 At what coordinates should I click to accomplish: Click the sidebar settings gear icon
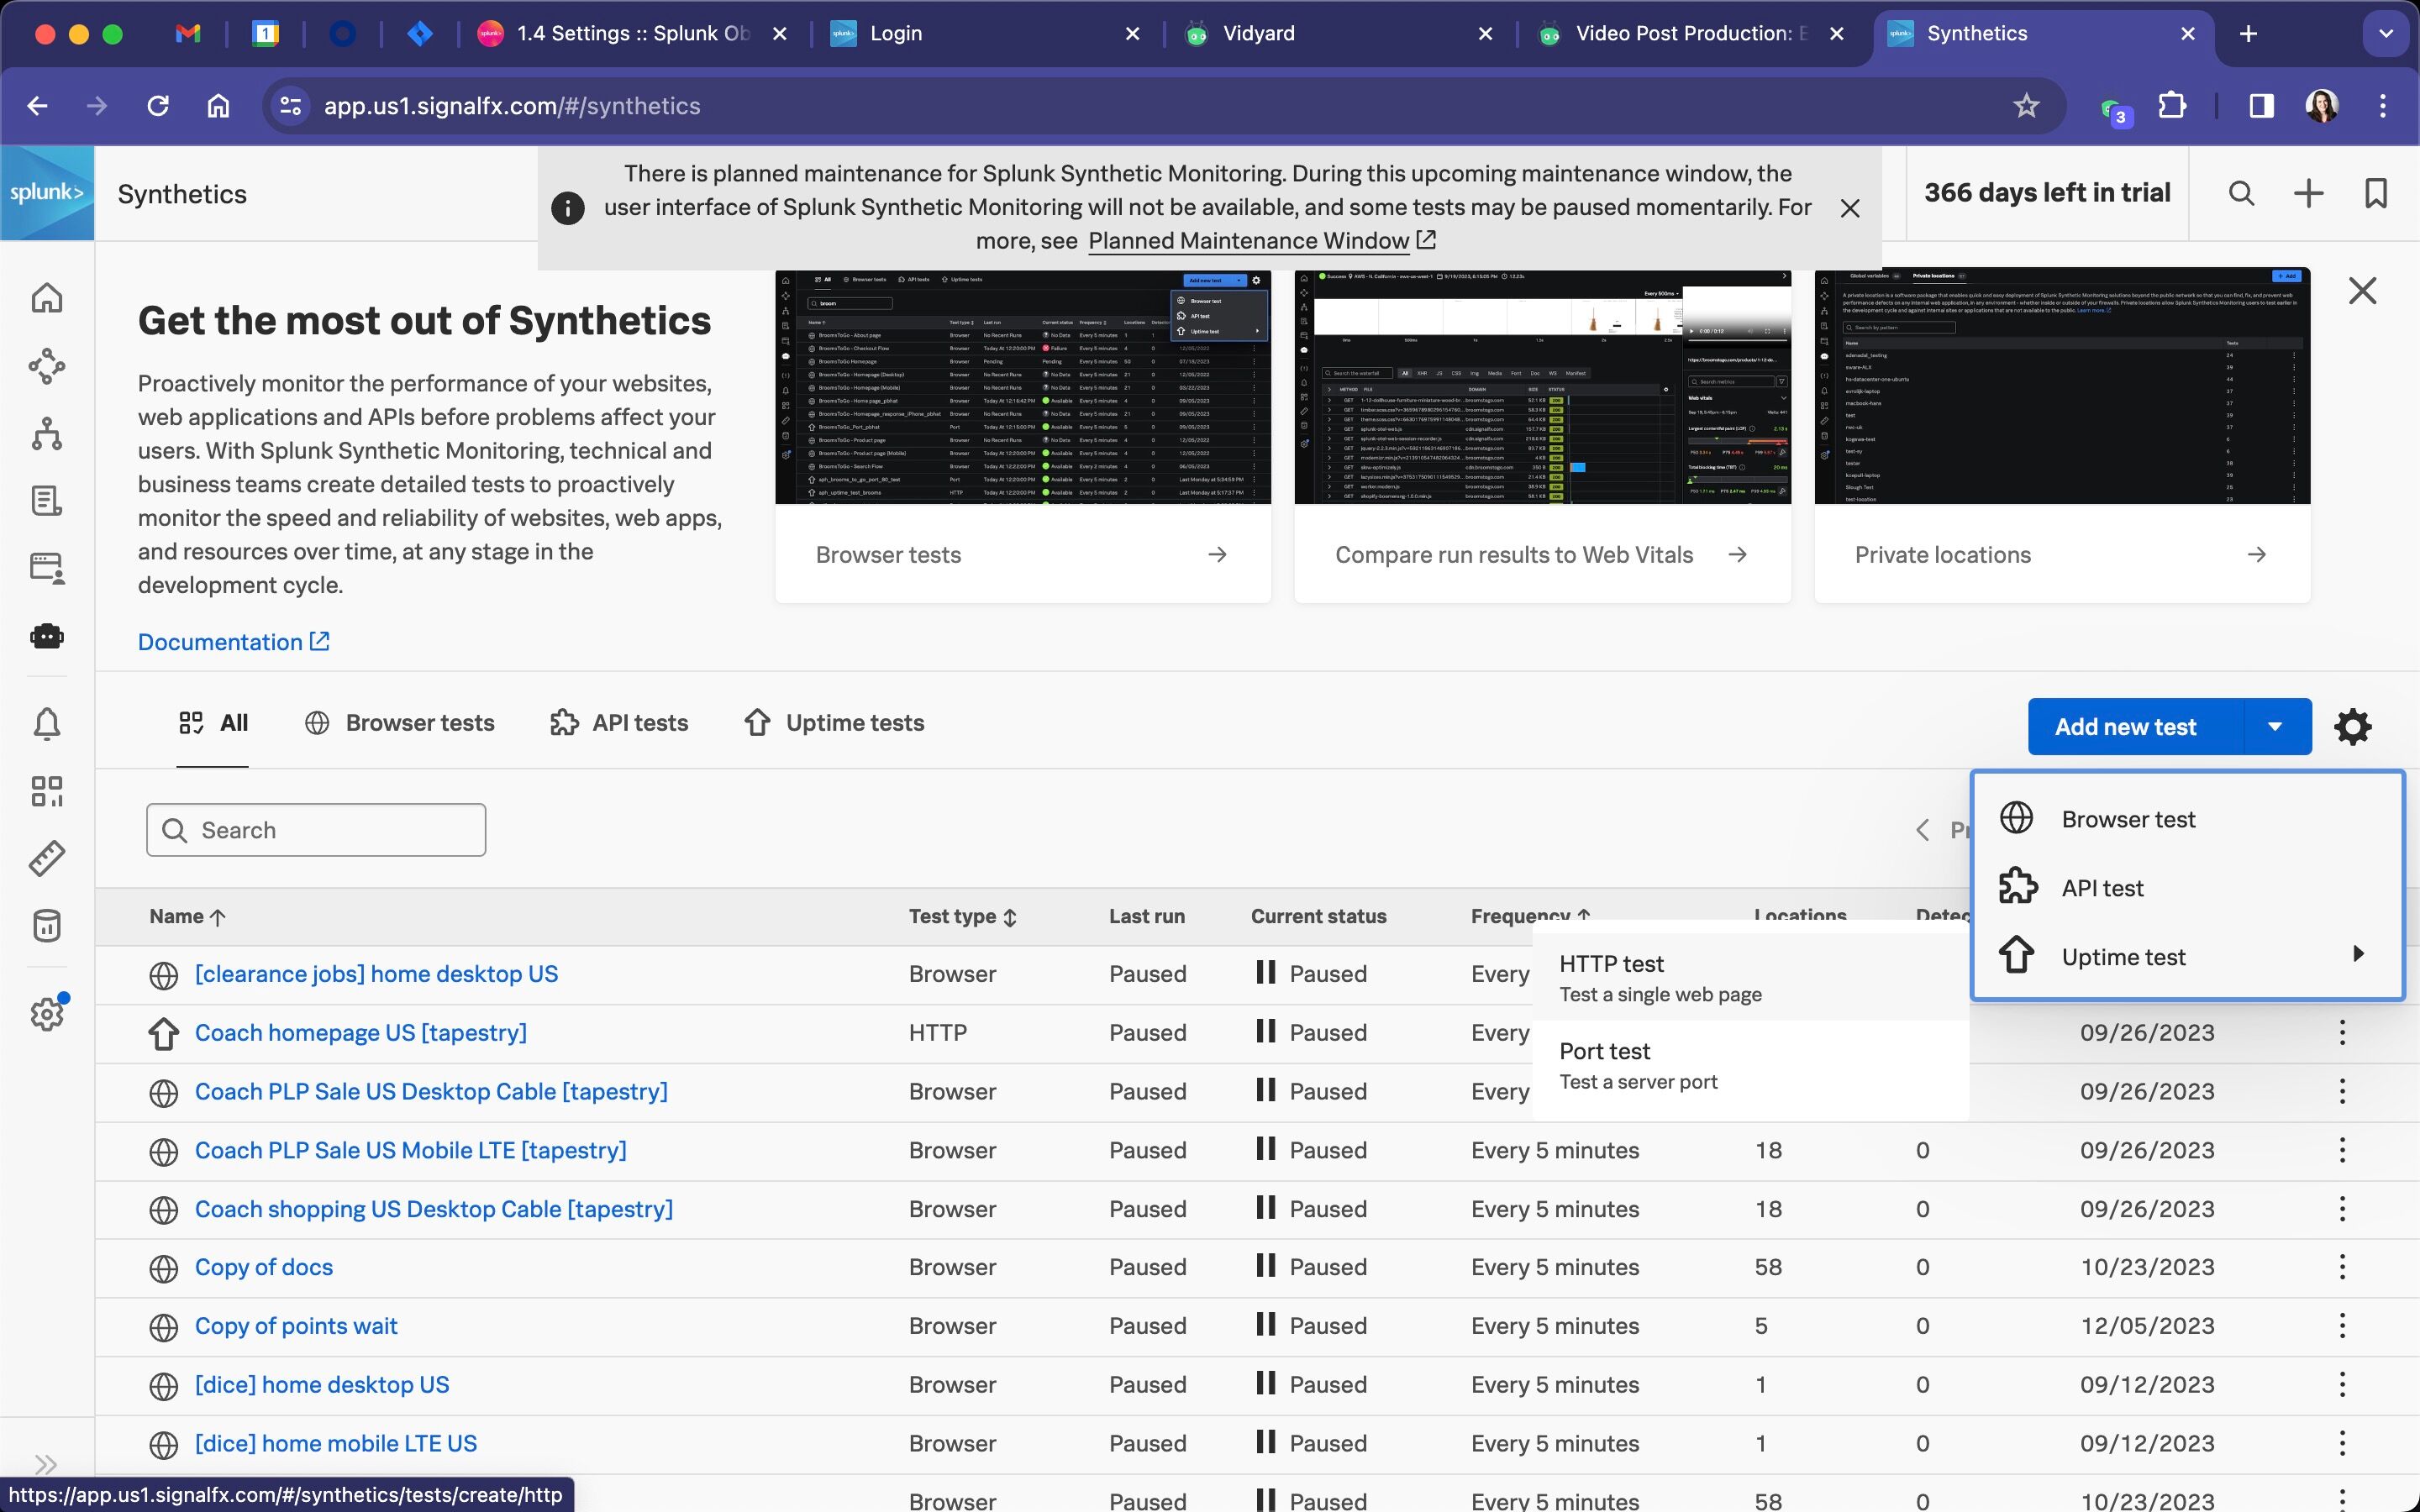[x=47, y=1014]
